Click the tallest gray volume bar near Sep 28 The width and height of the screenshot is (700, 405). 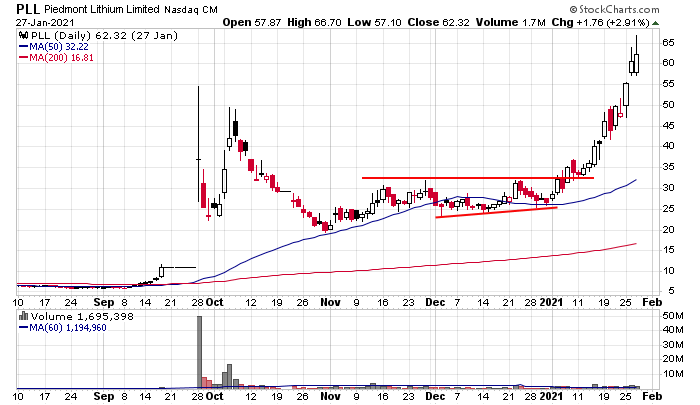(x=199, y=352)
